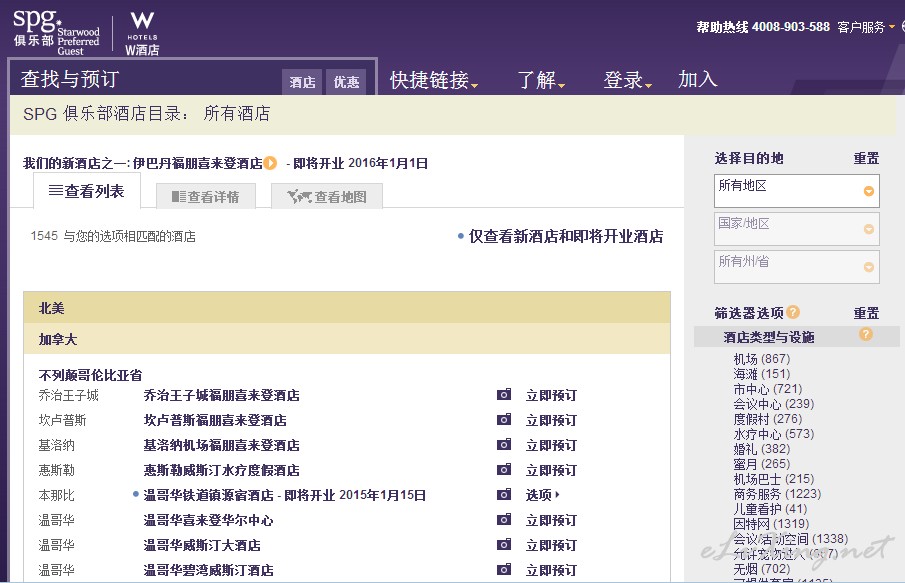Expand the 了解 menu
Screen dimensions: 905x583
(541, 80)
